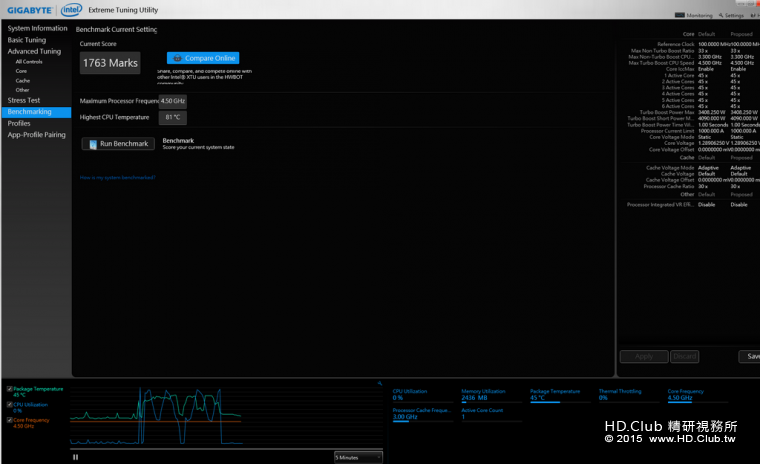
Task: Click the Memory Utilization monitor tile
Action: pos(491,396)
